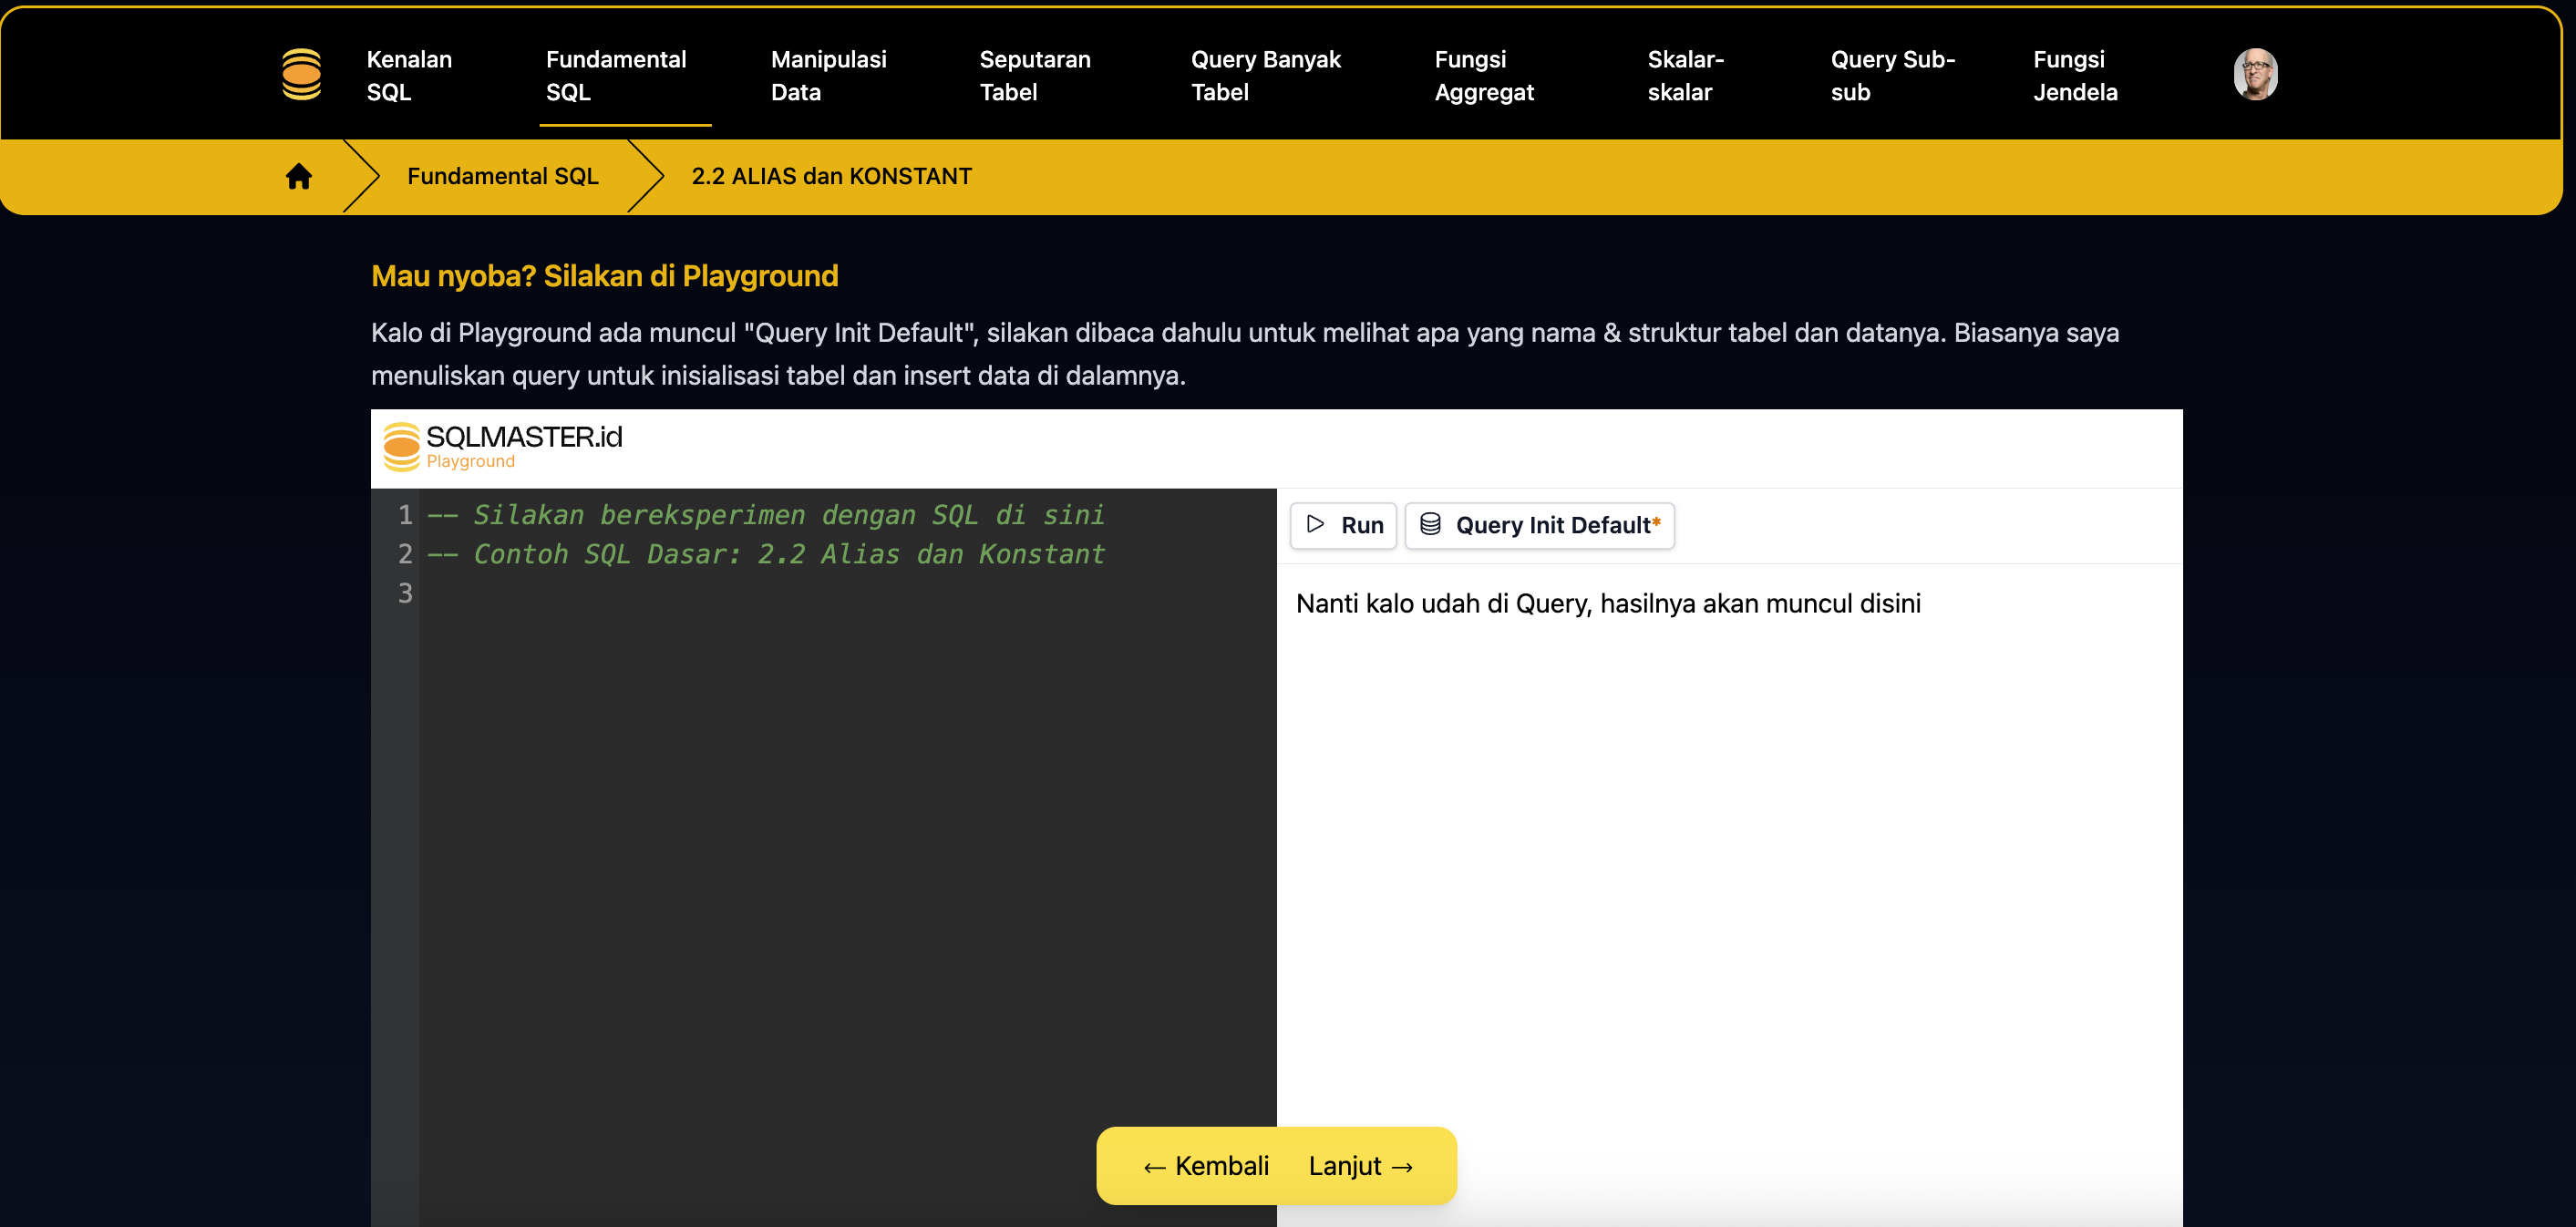Viewport: 2576px width, 1227px height.
Task: Open Query Init Default
Action: click(1539, 525)
